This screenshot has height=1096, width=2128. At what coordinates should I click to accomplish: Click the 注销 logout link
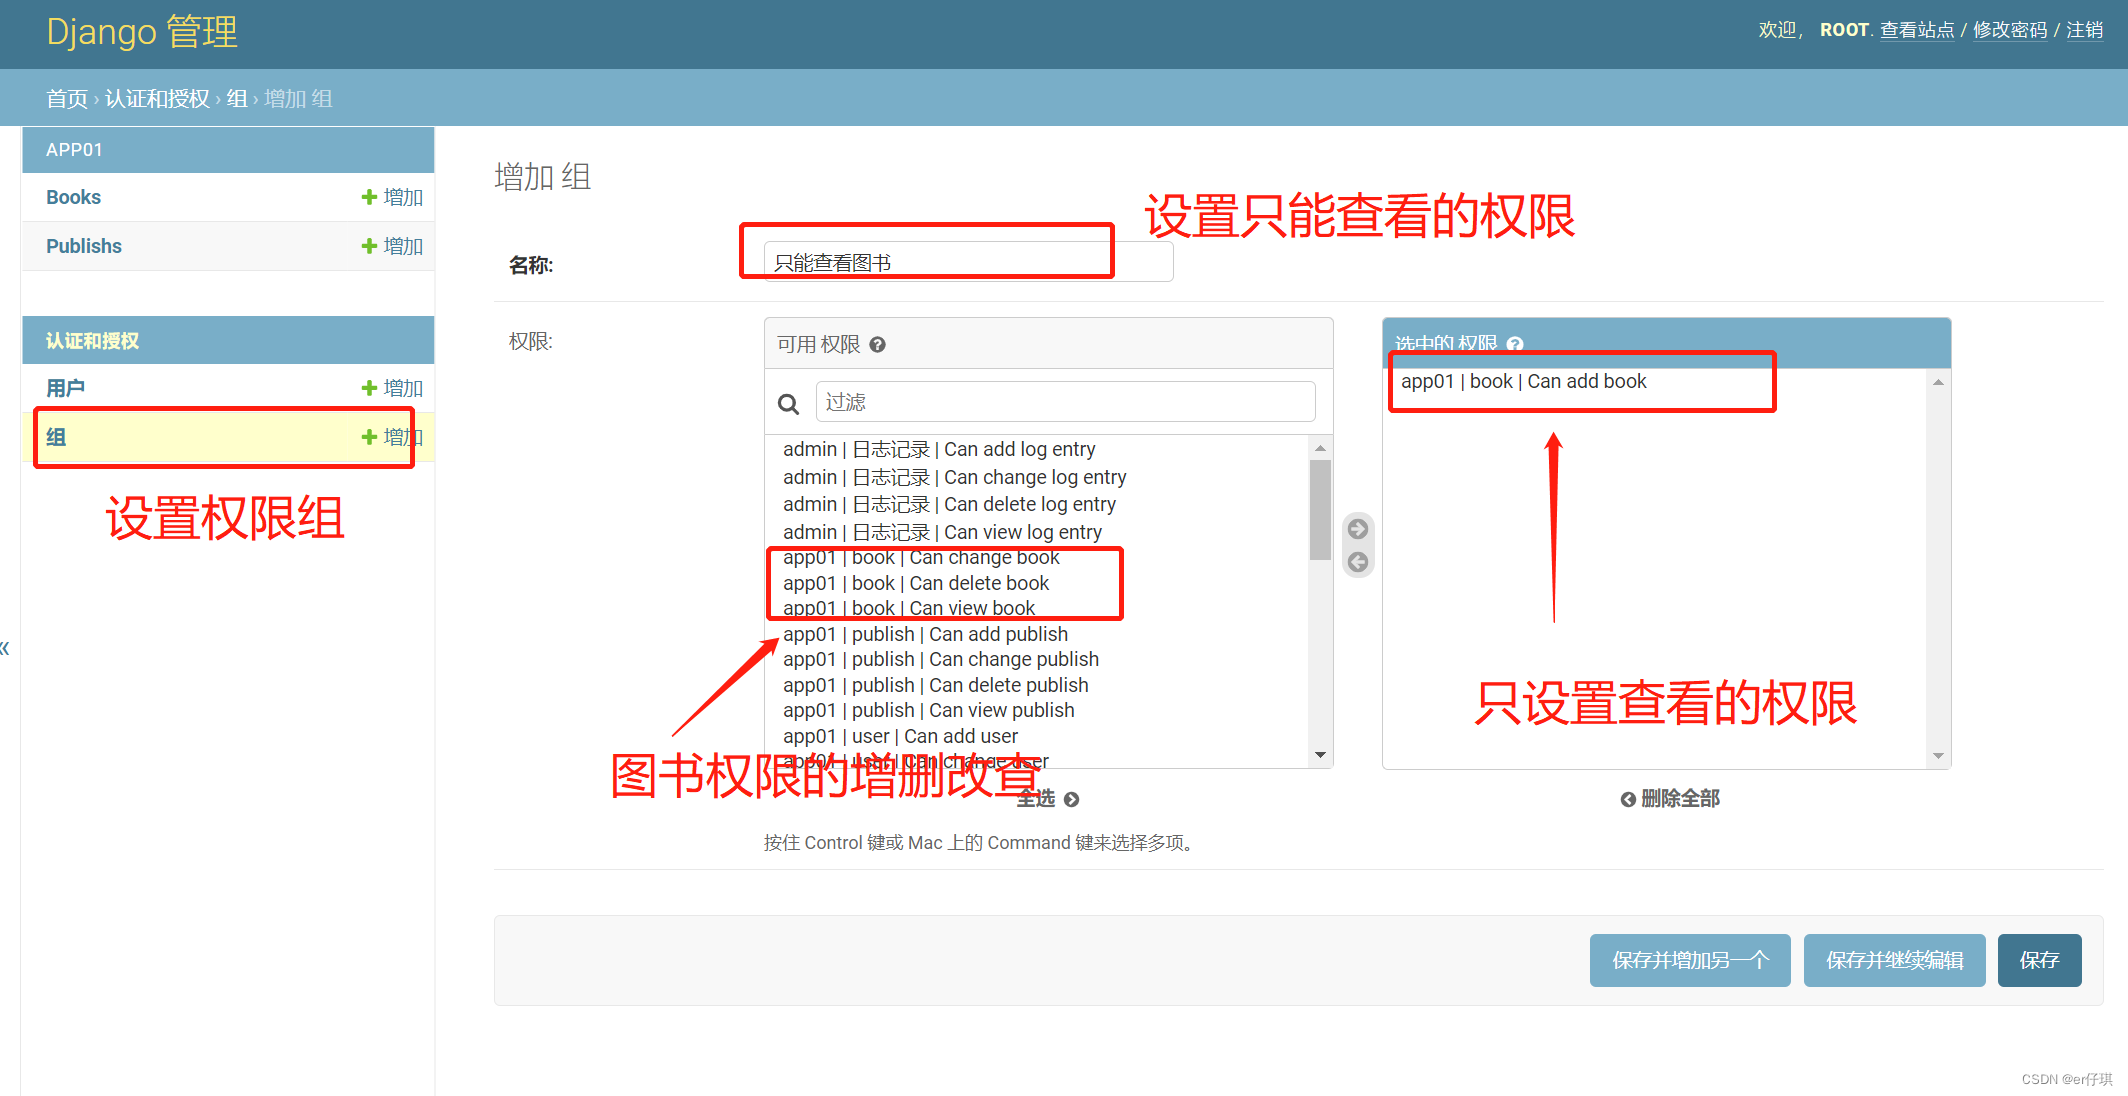coord(2085,30)
